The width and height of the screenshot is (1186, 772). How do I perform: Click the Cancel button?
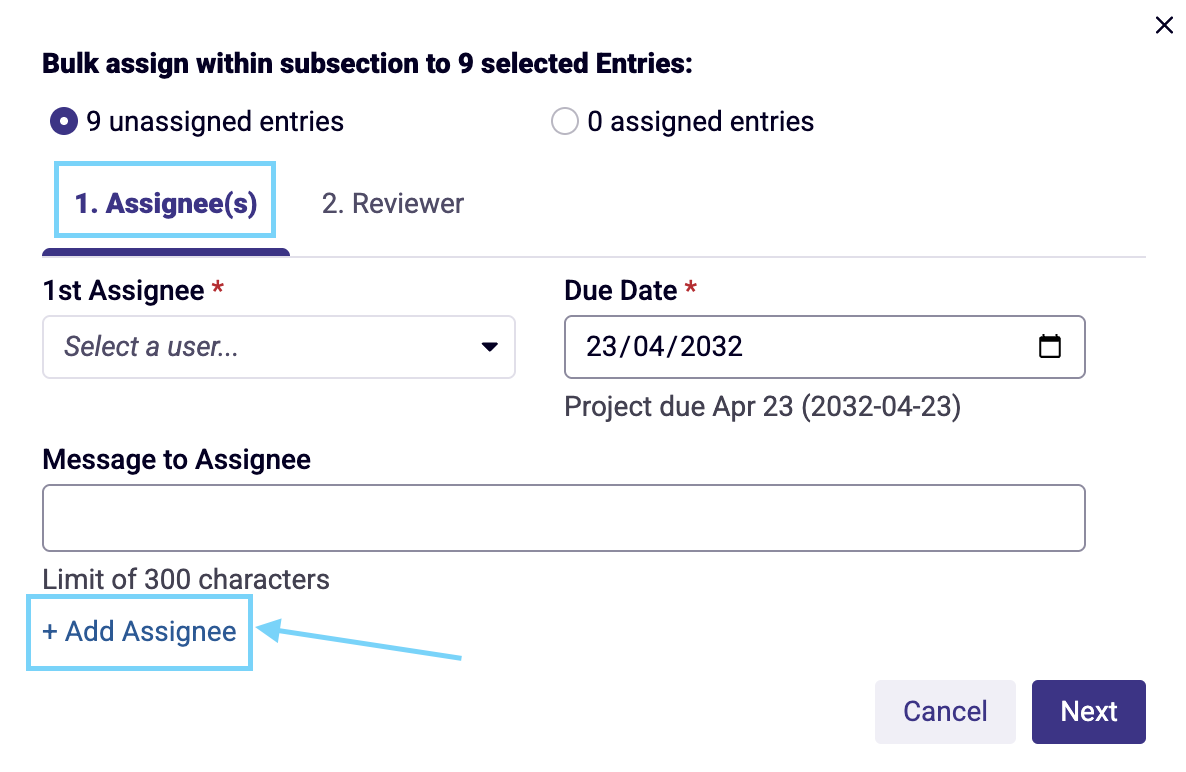(945, 712)
